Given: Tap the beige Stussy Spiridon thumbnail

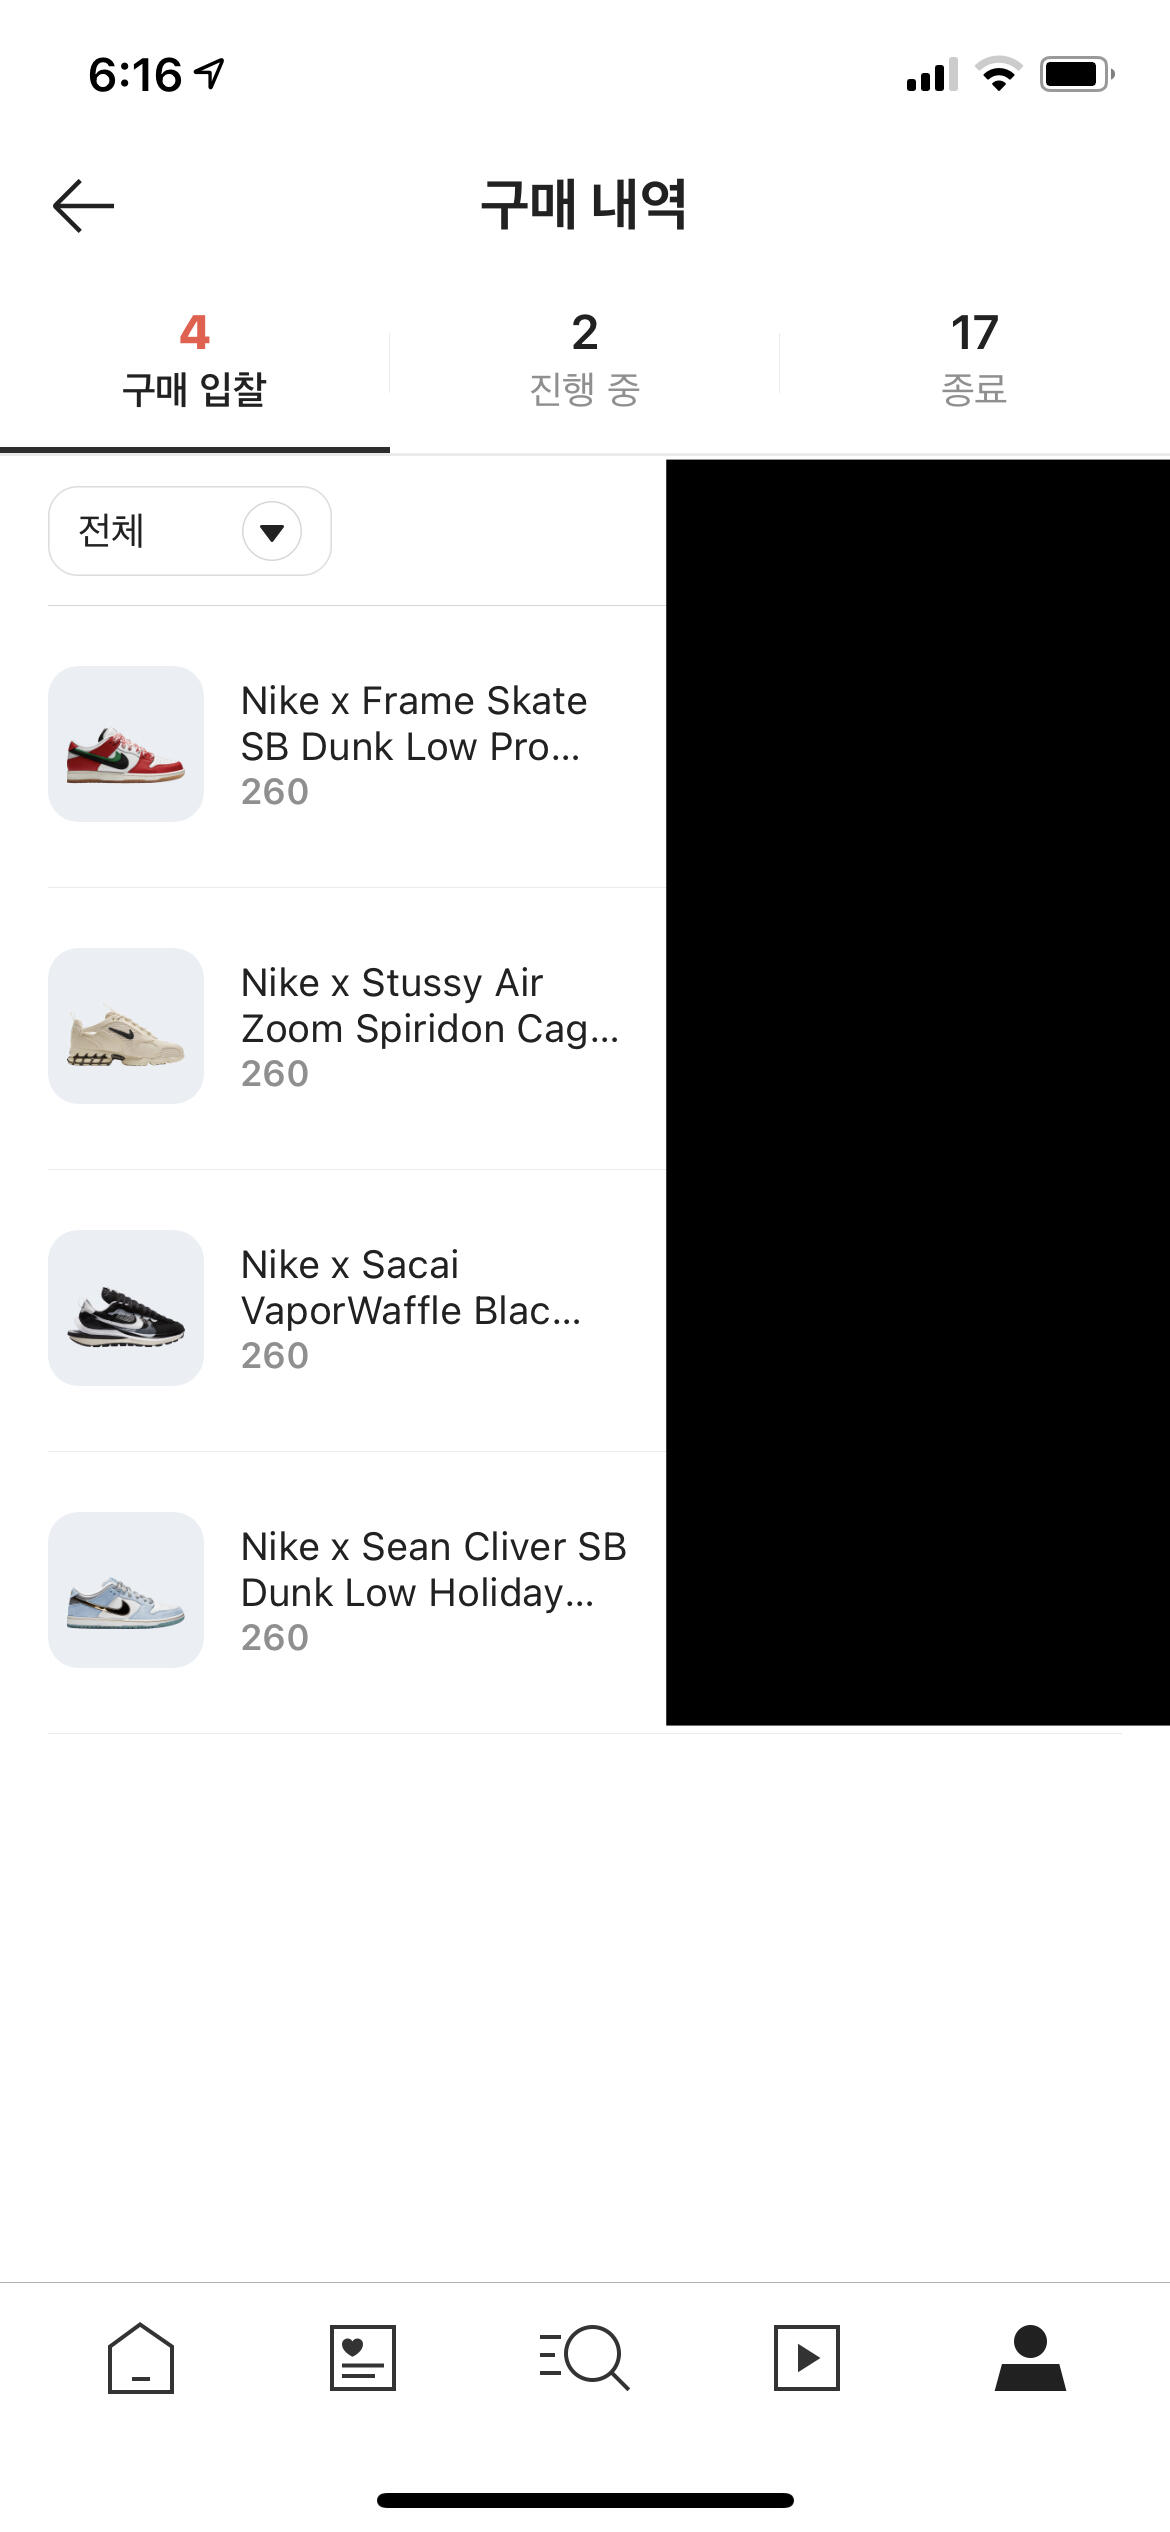Looking at the screenshot, I should (x=126, y=1026).
